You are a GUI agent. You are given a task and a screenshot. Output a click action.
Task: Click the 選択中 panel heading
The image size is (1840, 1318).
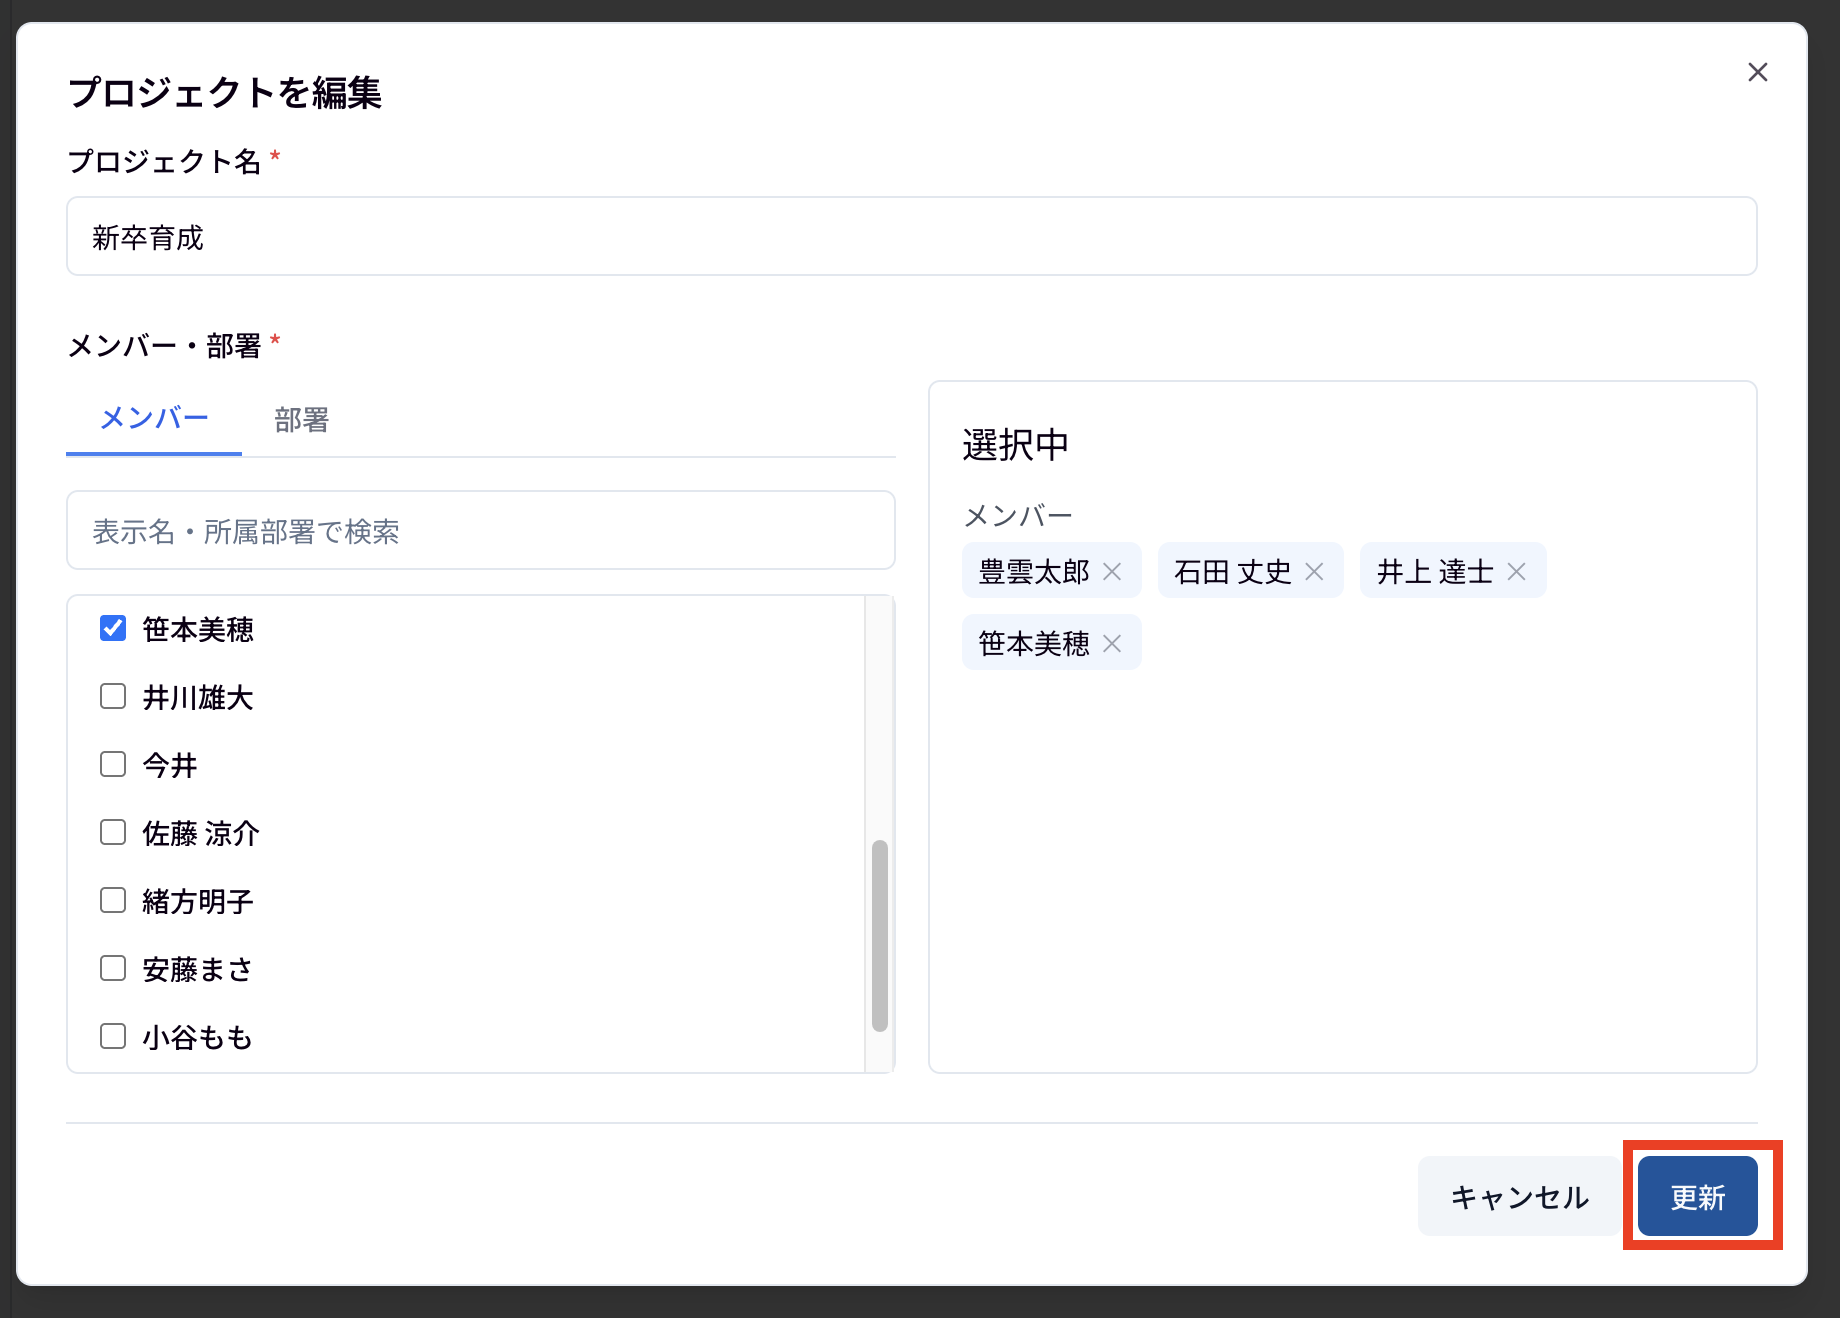click(1015, 444)
